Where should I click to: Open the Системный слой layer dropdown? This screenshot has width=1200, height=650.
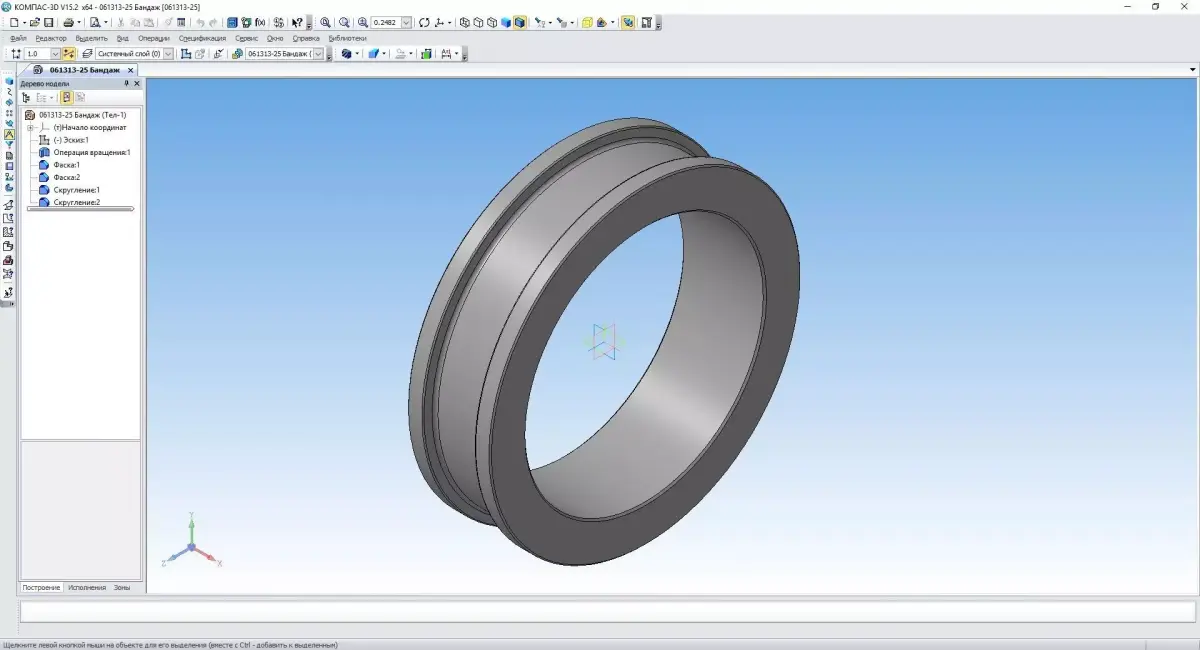click(166, 53)
